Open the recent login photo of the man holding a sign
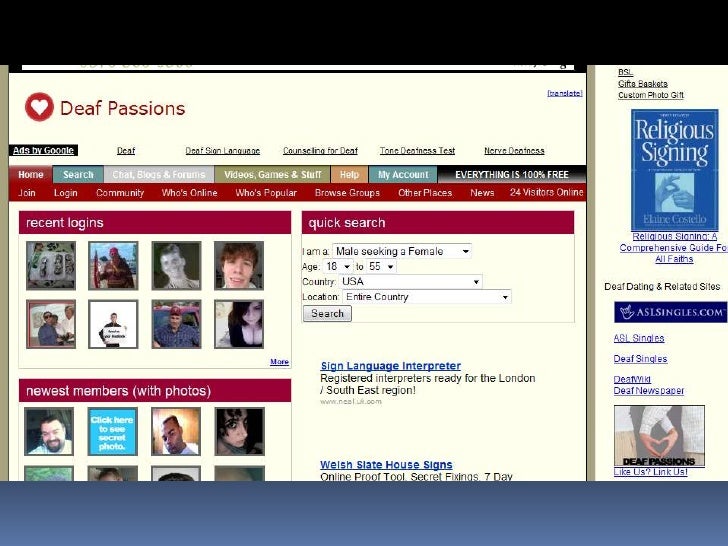Screen dimensions: 728x546 [x=113, y=324]
